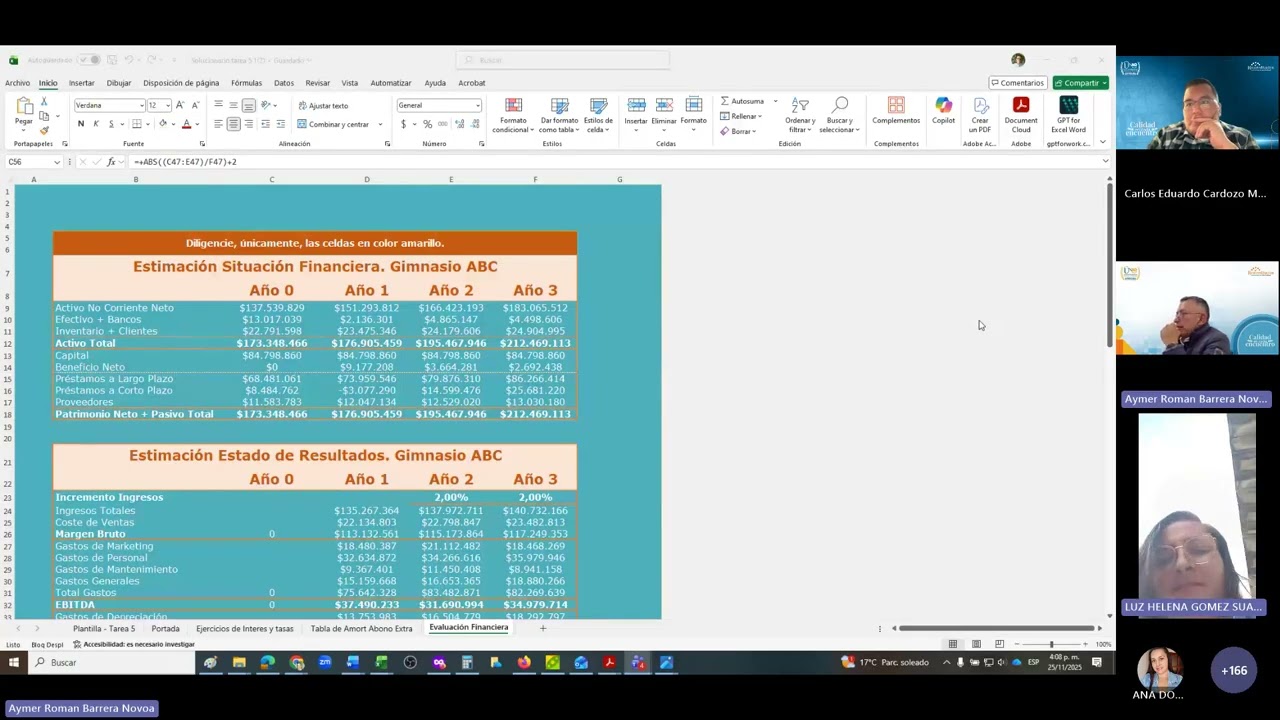This screenshot has height=720, width=1280.
Task: Click the Eliminar cells icon
Action: click(x=664, y=105)
